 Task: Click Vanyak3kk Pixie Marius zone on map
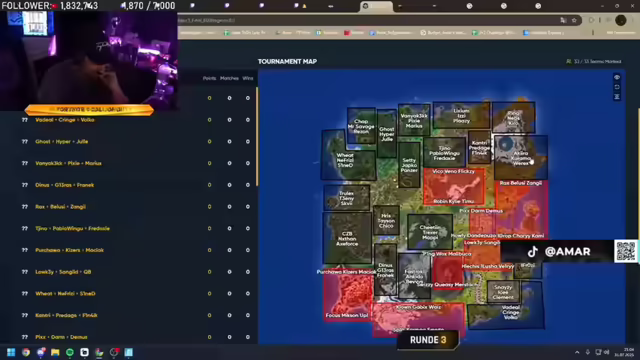tap(414, 120)
